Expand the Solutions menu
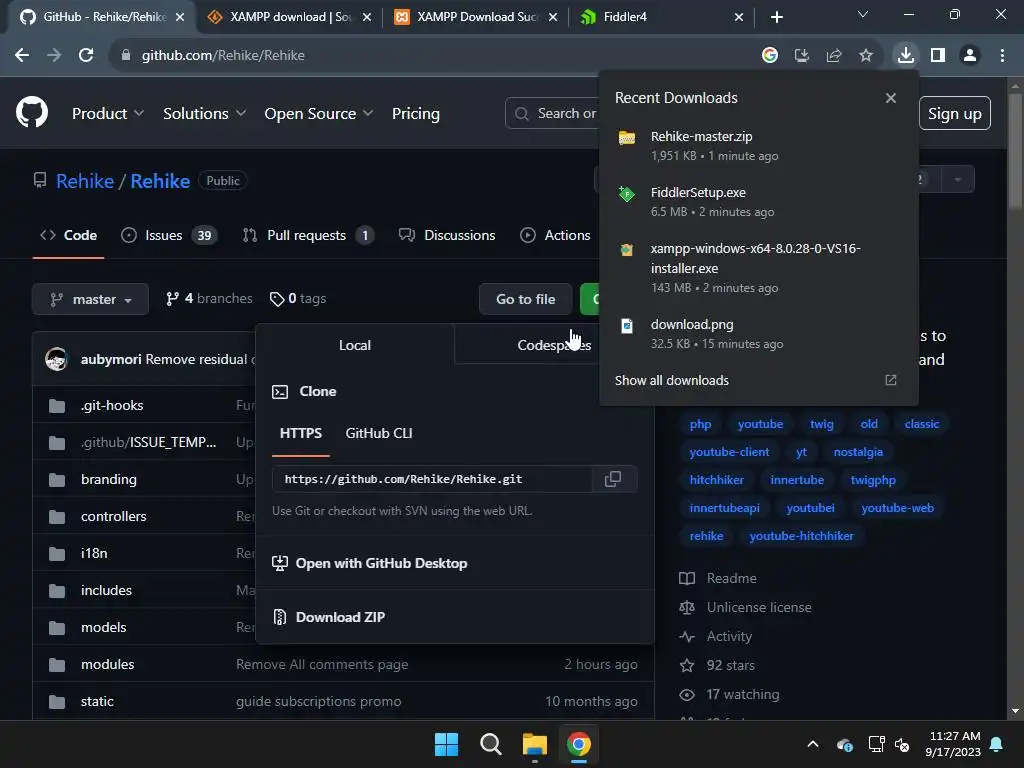1024x768 pixels. click(204, 114)
